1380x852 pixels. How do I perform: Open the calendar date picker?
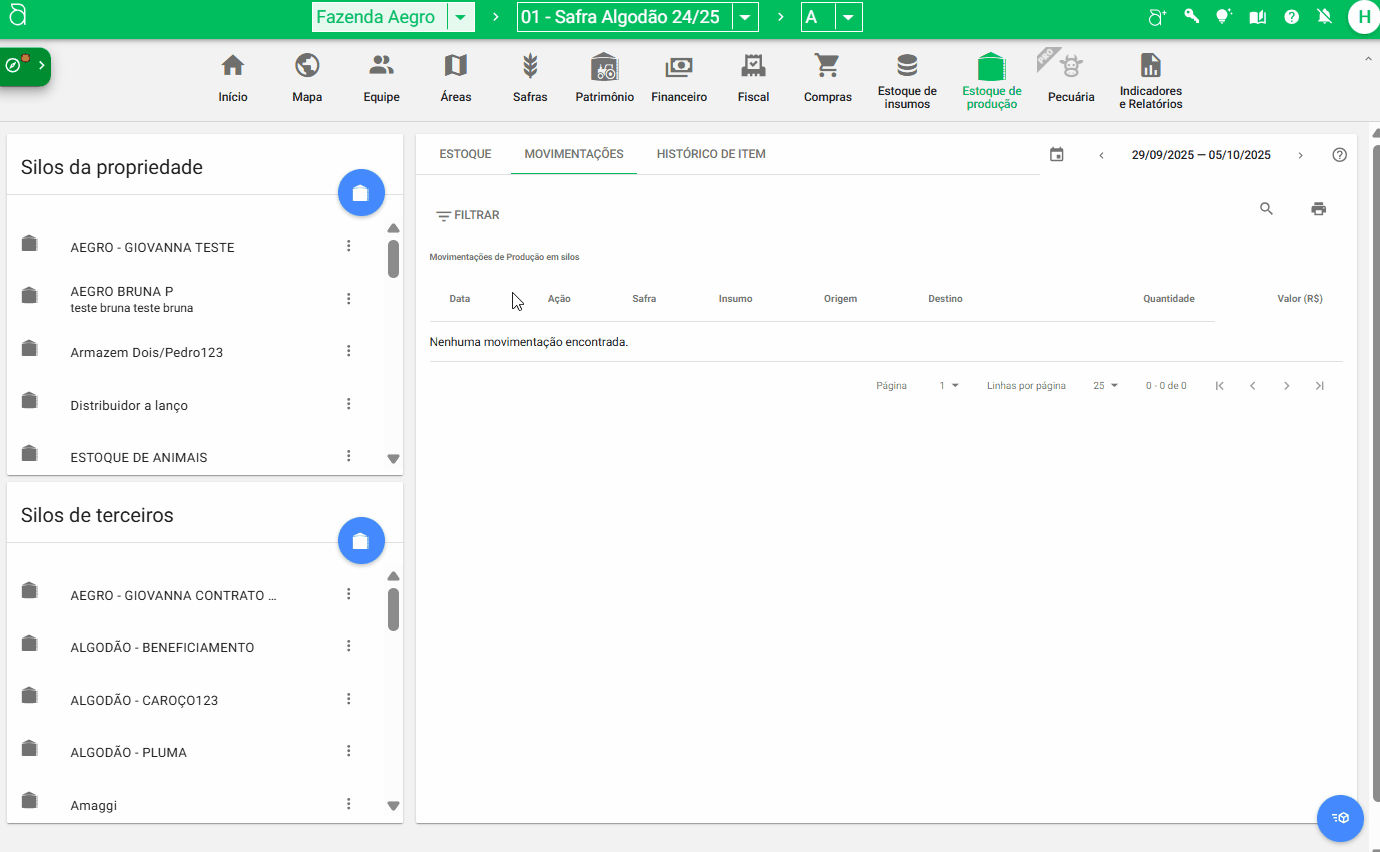pos(1056,155)
